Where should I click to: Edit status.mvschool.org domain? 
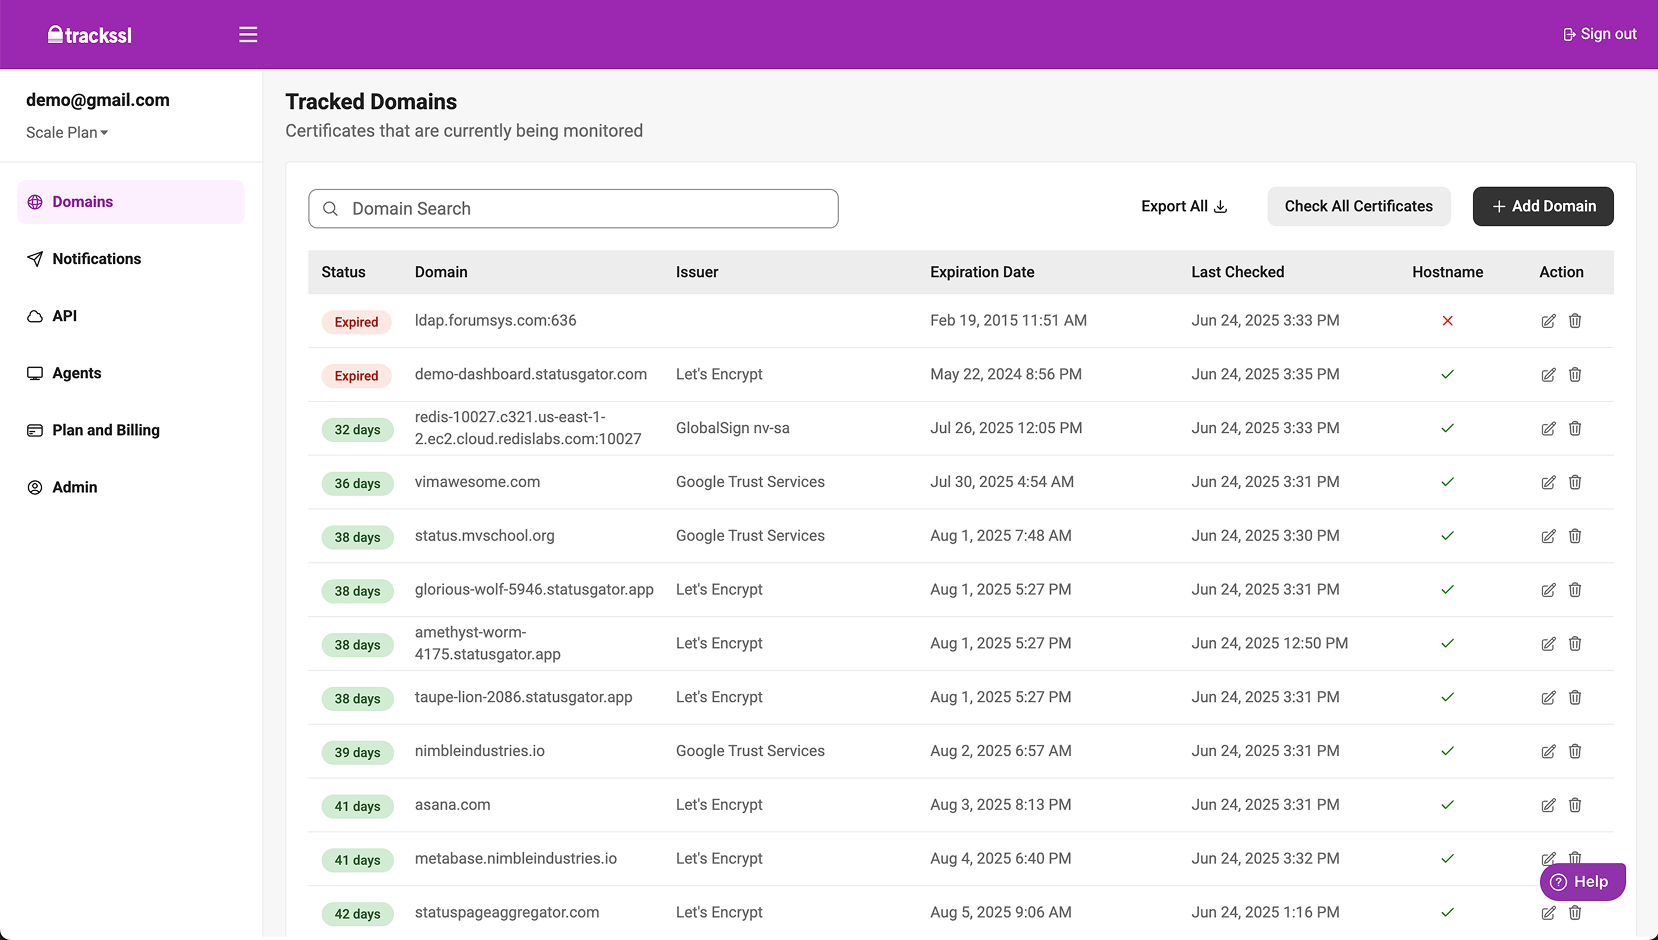[x=1548, y=537]
